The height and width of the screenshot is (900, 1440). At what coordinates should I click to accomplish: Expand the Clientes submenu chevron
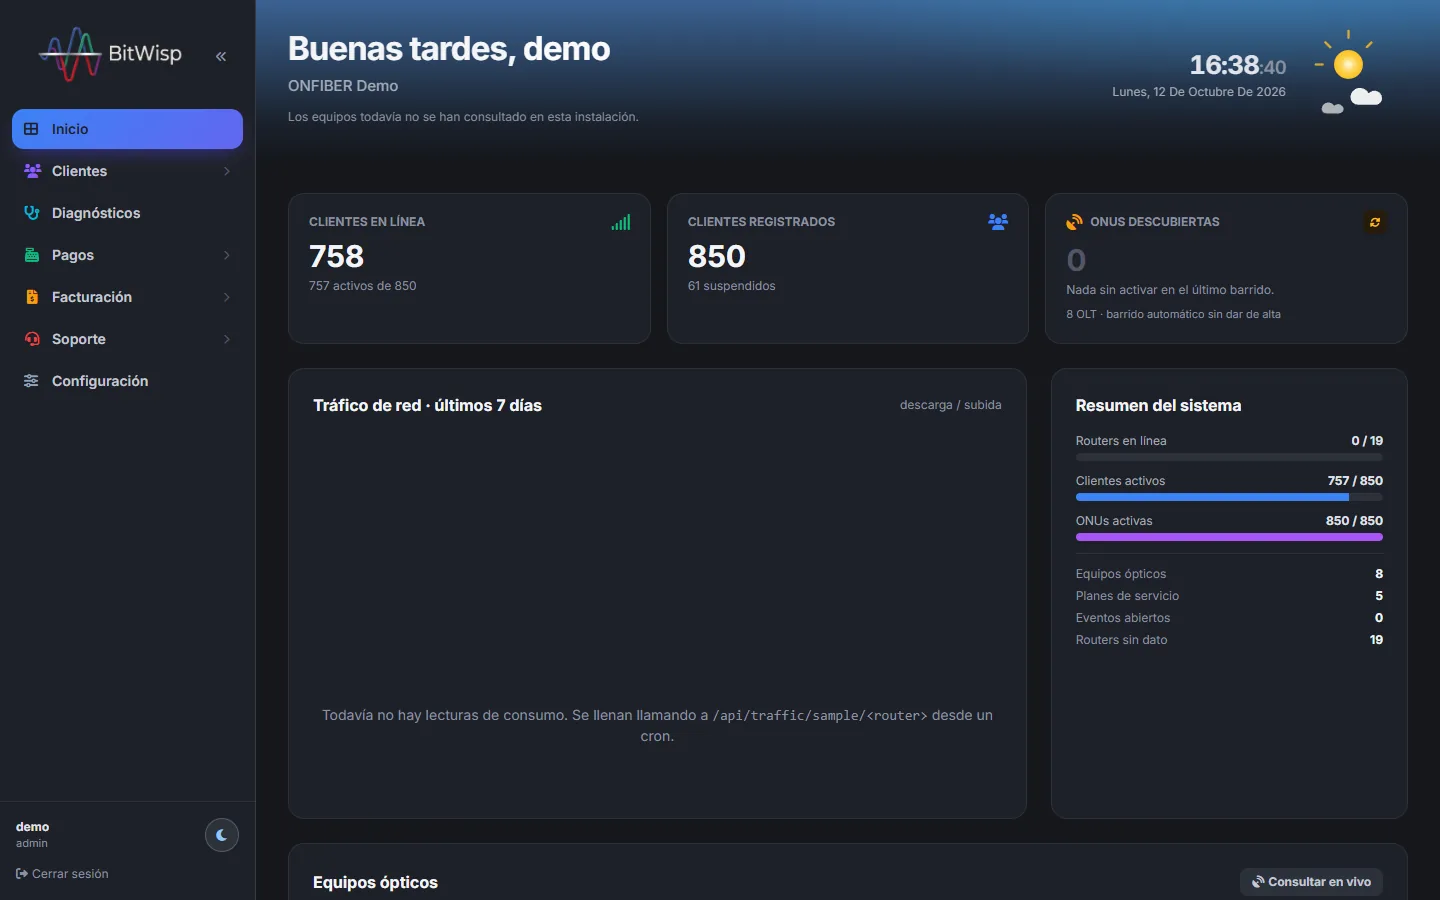pyautogui.click(x=227, y=171)
